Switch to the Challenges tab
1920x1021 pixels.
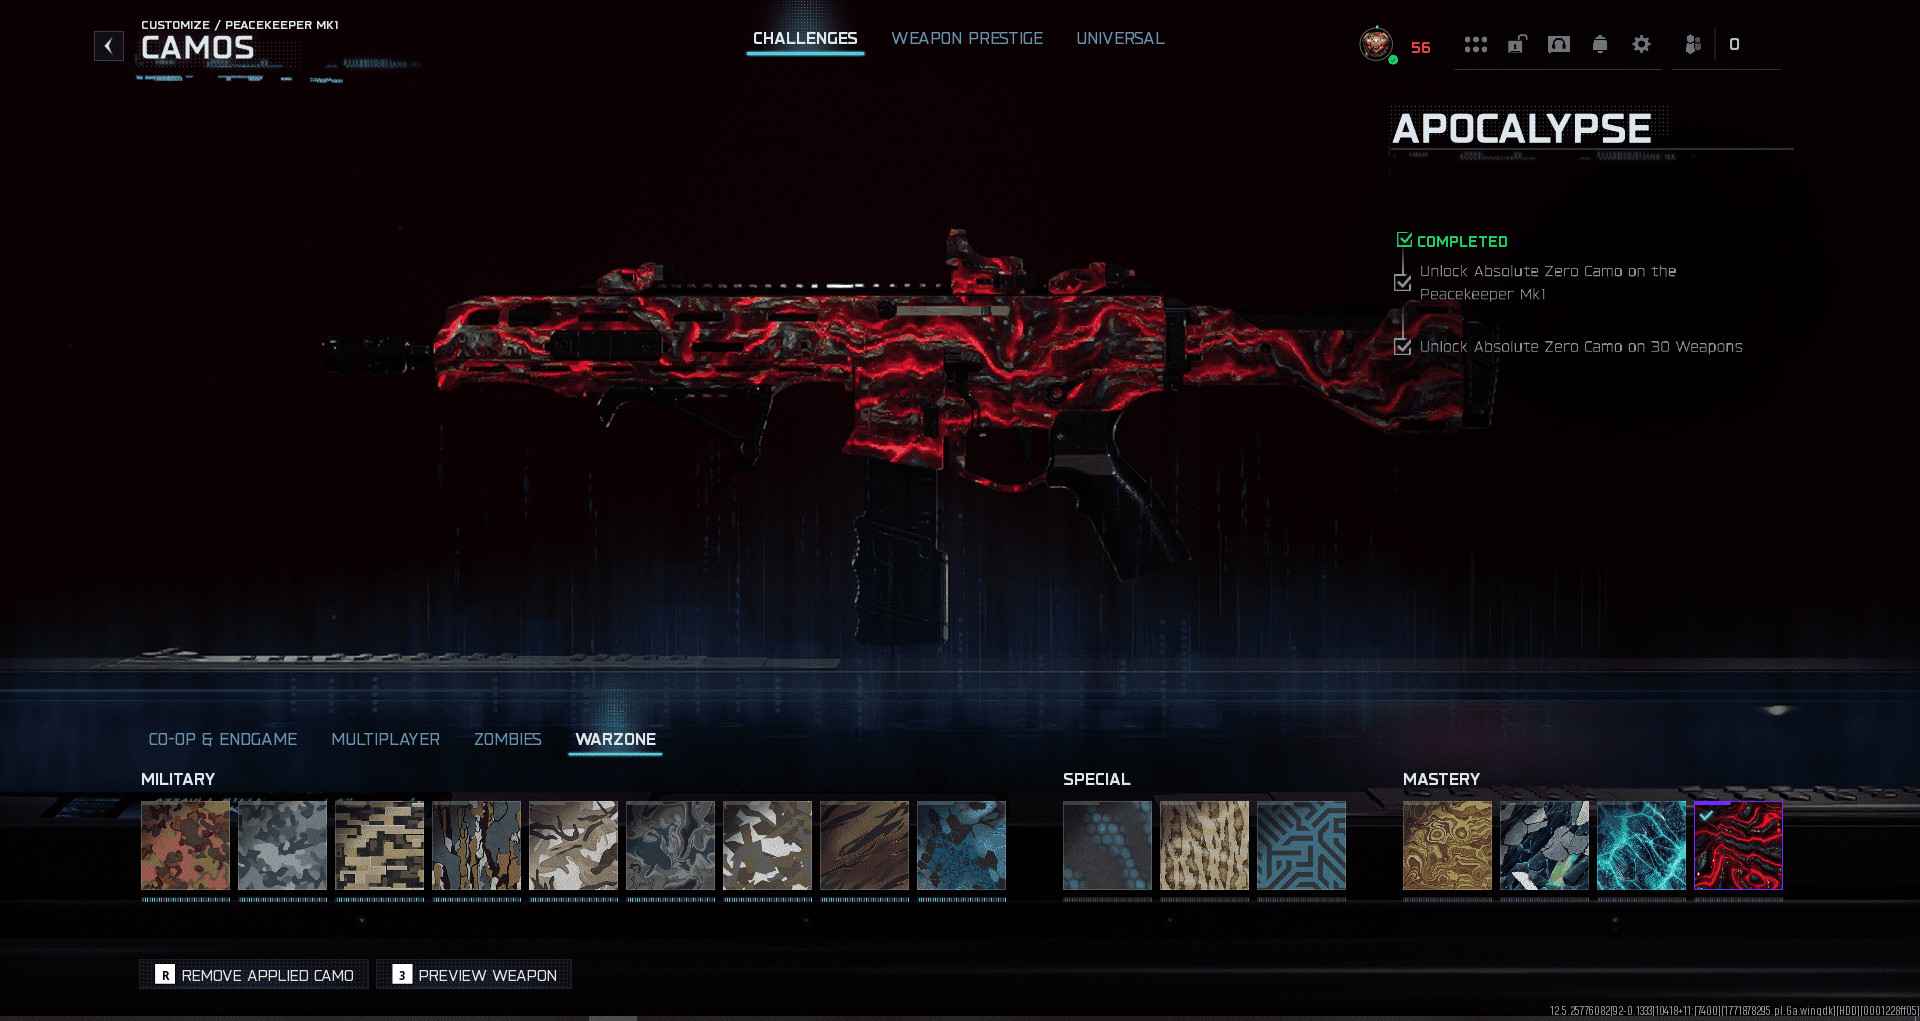[805, 39]
